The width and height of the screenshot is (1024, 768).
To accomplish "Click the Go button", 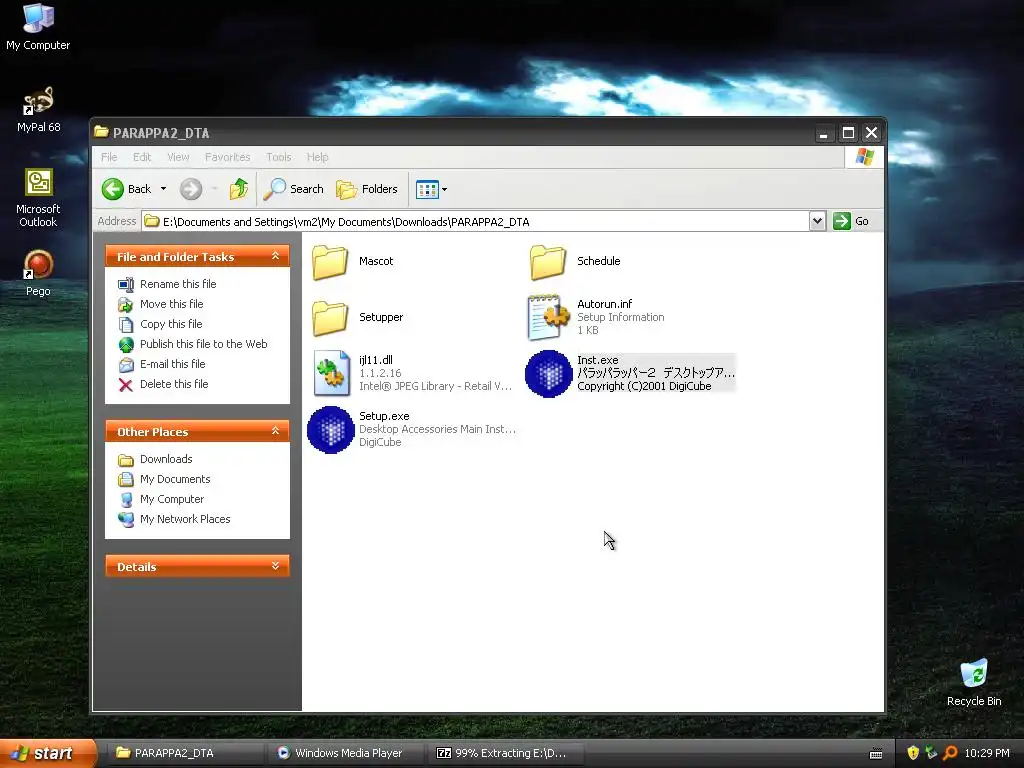I will pyautogui.click(x=852, y=221).
